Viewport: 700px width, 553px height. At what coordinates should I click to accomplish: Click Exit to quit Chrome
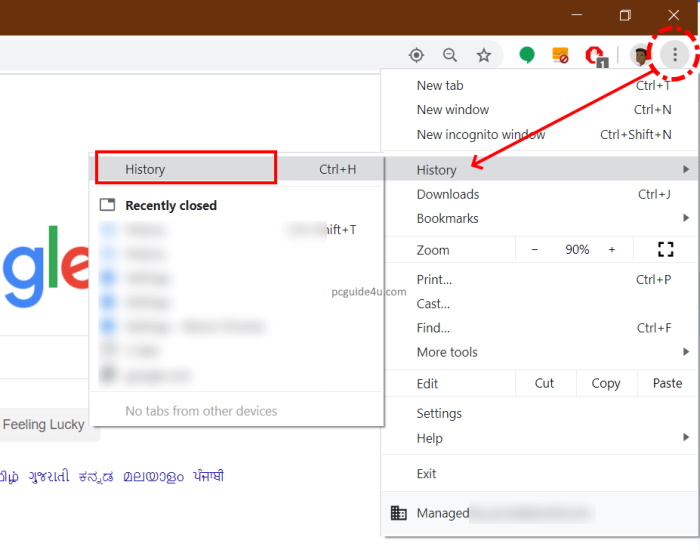pyautogui.click(x=540, y=474)
